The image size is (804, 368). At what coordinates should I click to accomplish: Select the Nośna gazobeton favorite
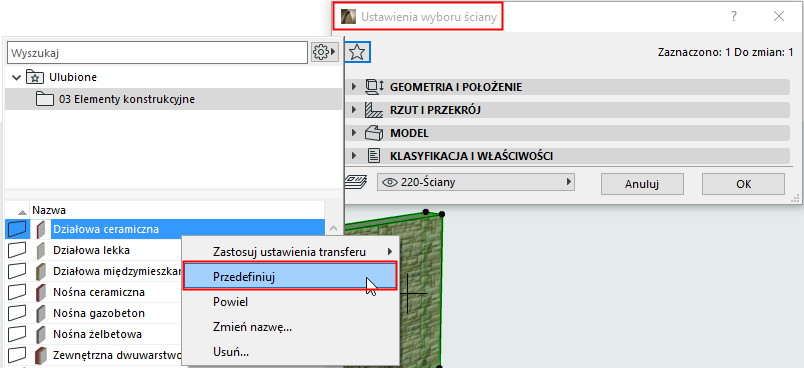tap(98, 313)
